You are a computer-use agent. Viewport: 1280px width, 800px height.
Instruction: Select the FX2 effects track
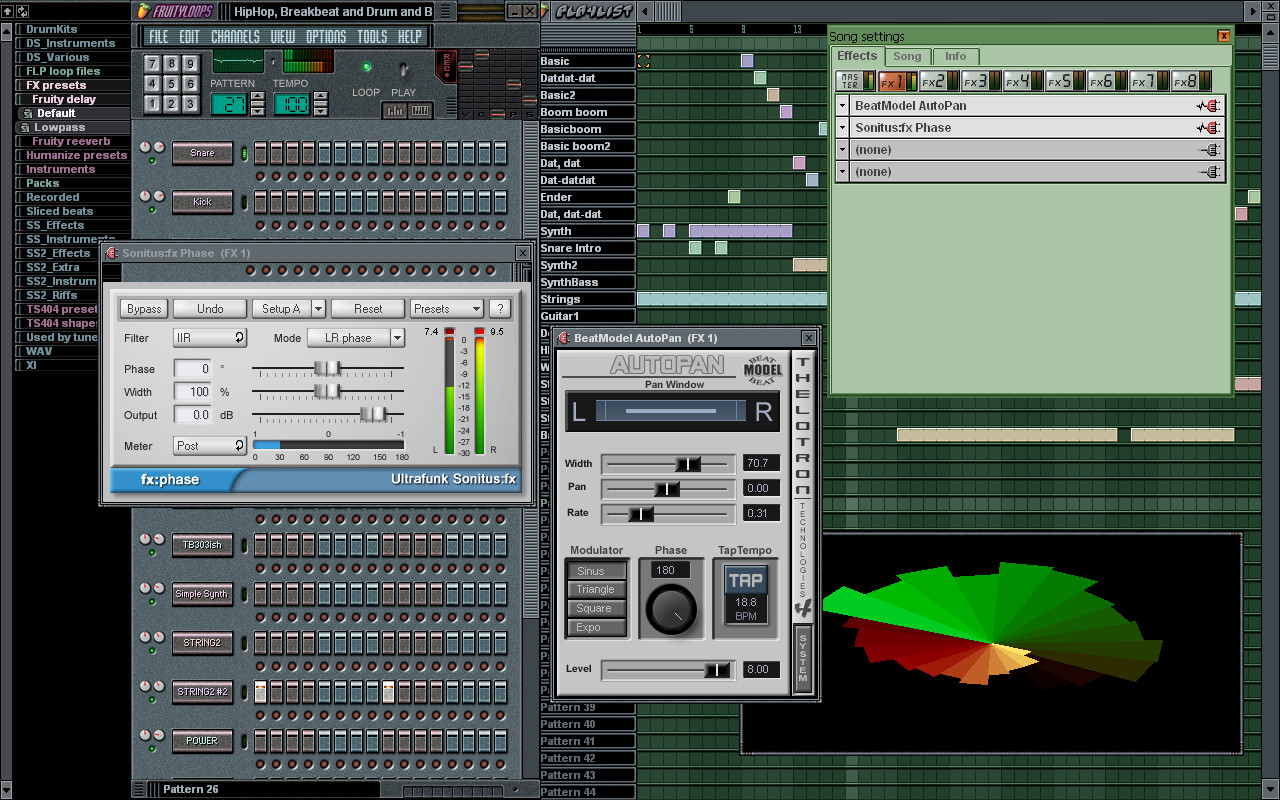(939, 81)
